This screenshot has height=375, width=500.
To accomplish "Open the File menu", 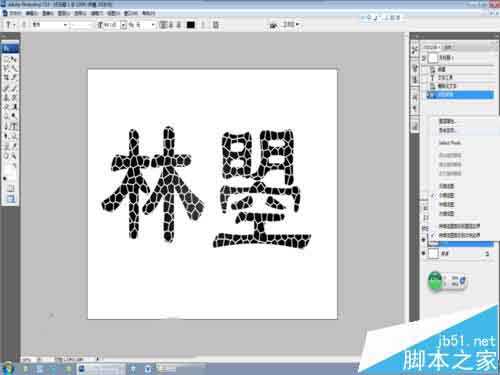I will [15, 13].
